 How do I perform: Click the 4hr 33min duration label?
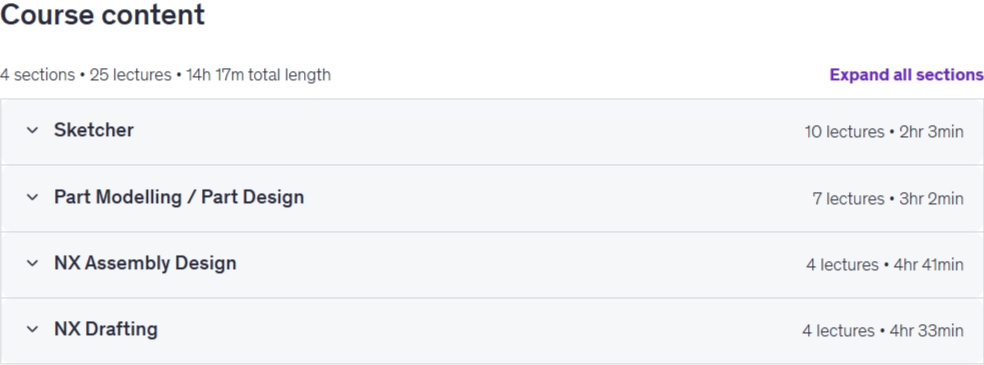point(926,331)
